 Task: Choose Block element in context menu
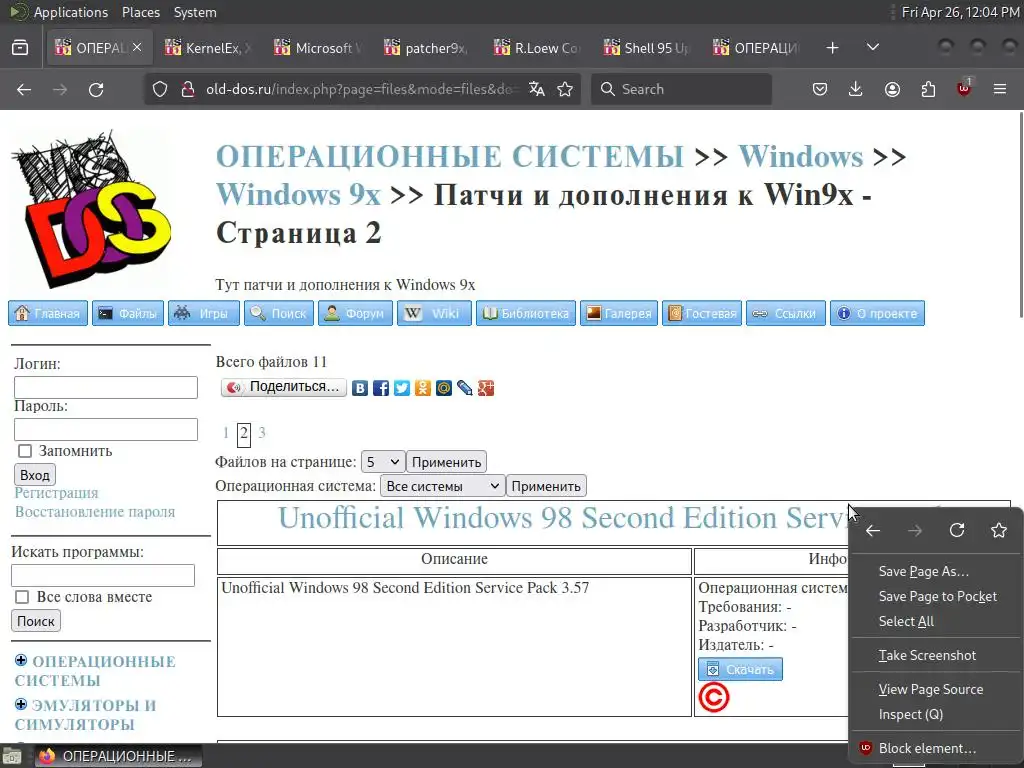pos(936,748)
